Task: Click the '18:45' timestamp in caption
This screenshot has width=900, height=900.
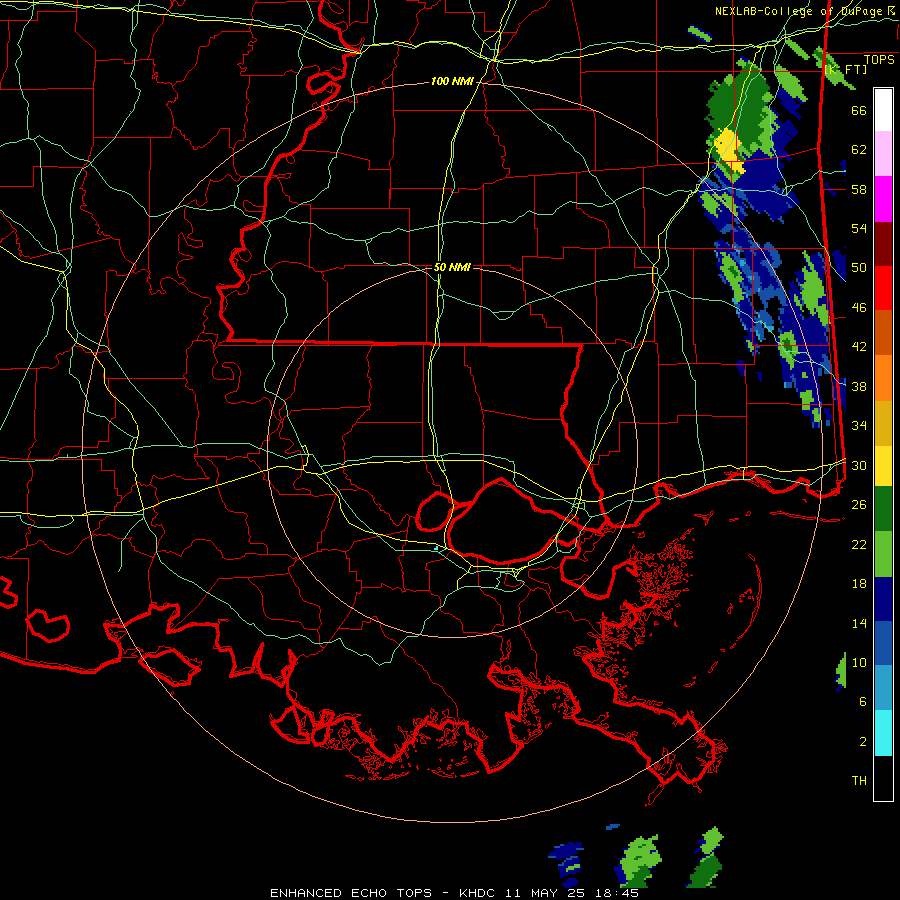Action: [x=615, y=893]
